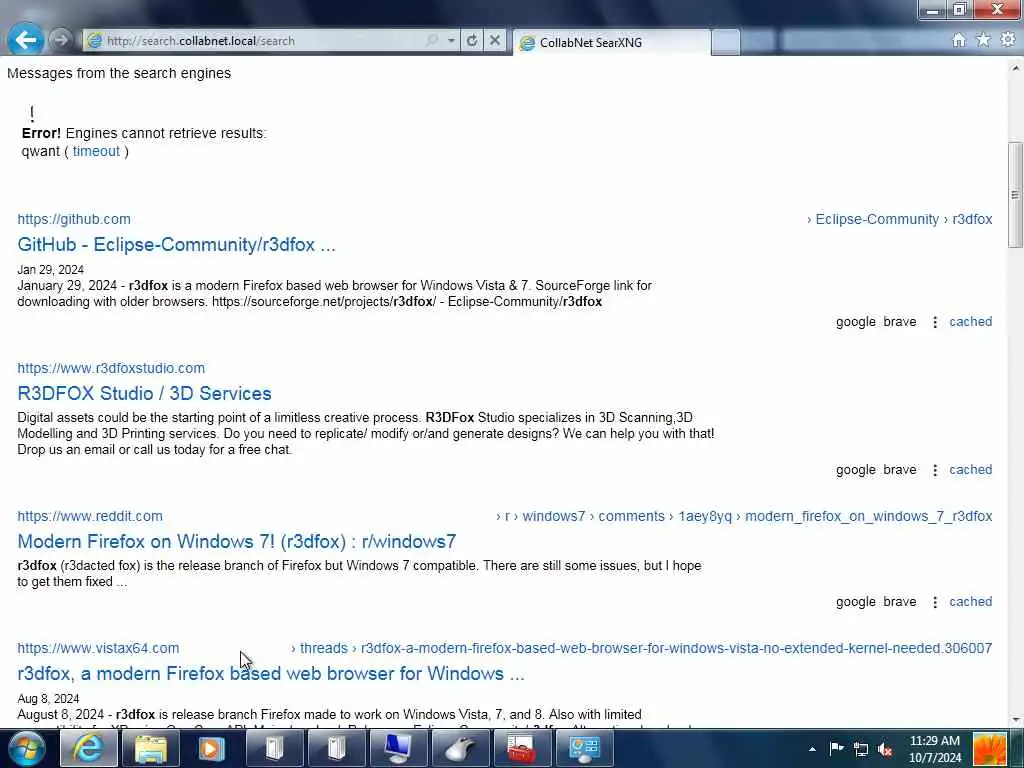Open the control panel taskbar icon
1024x768 pixels.
pos(584,748)
